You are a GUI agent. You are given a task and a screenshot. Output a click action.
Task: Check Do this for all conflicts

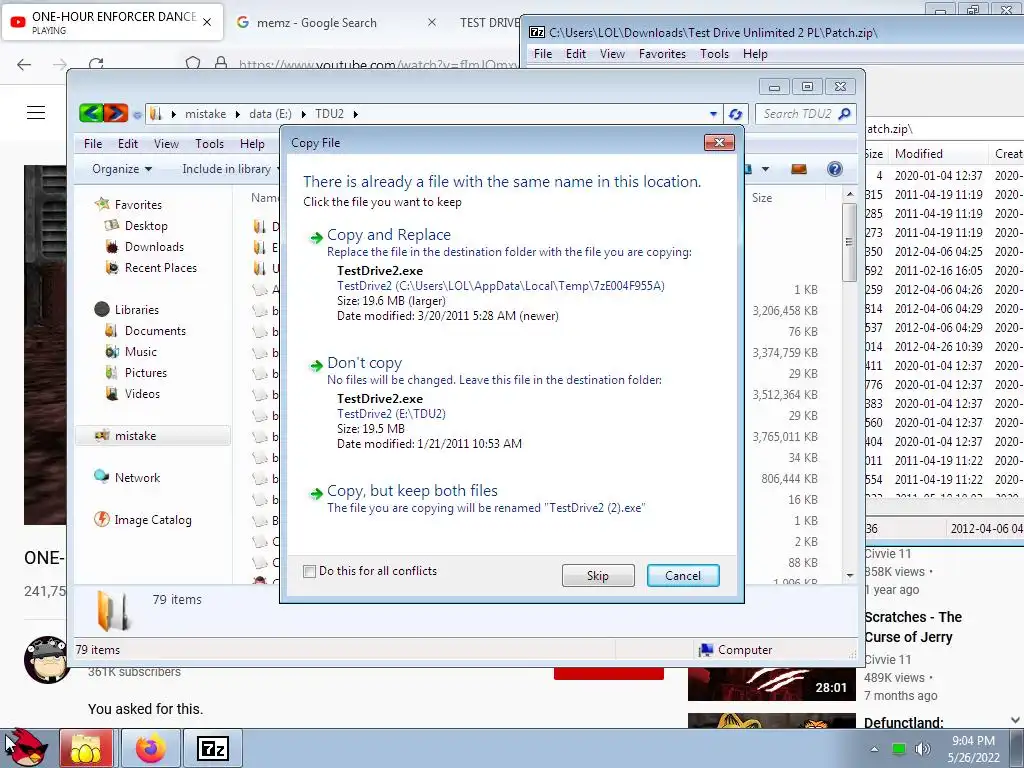310,571
